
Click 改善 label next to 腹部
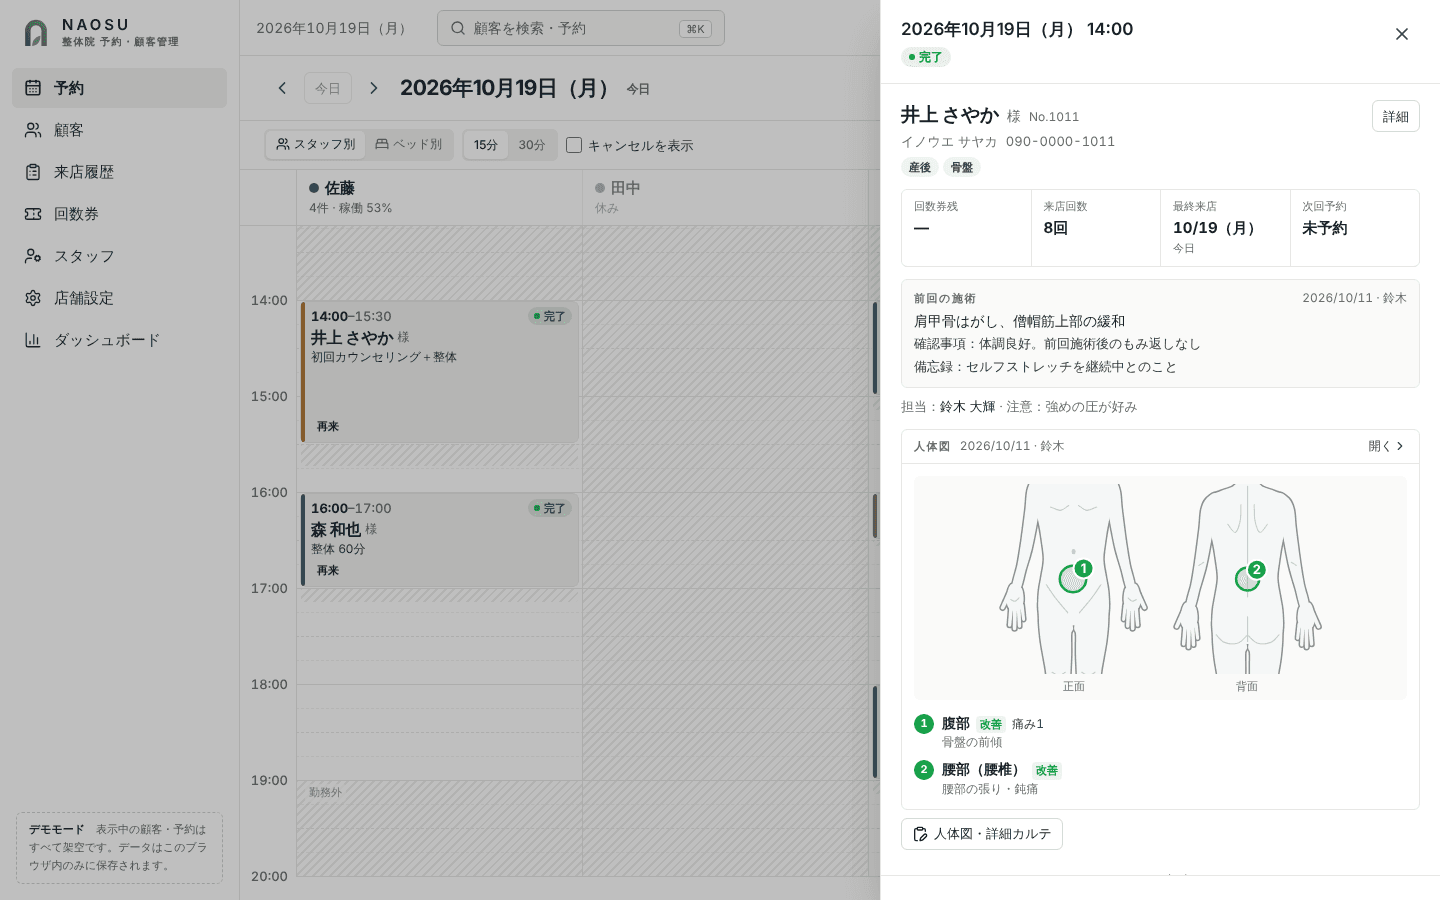(x=991, y=724)
